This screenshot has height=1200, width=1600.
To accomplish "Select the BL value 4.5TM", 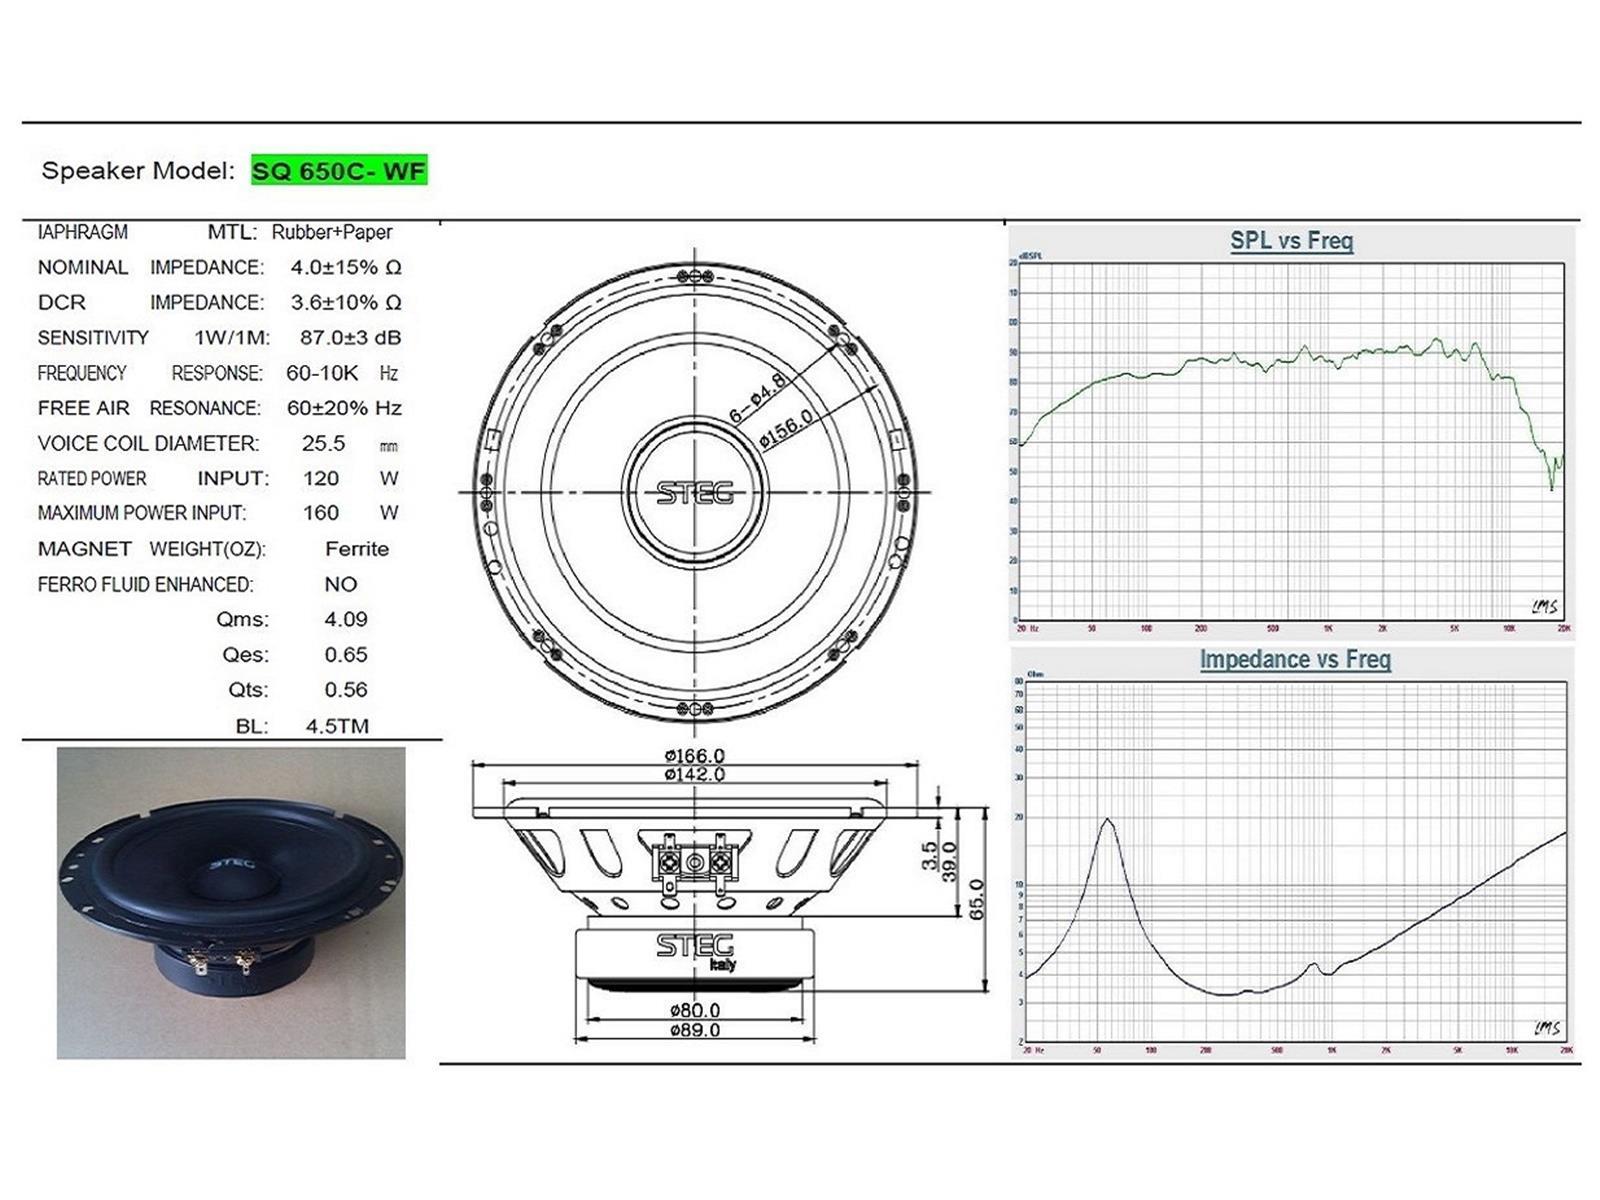I will [337, 726].
